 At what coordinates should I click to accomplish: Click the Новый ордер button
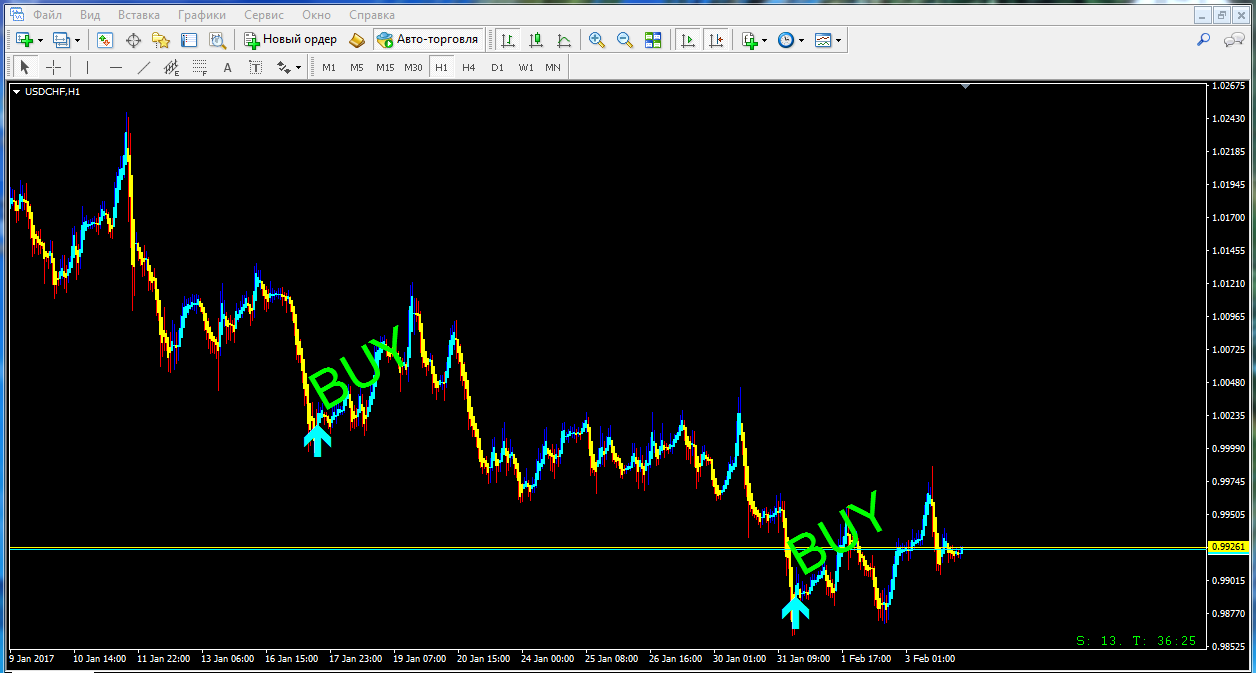point(291,40)
